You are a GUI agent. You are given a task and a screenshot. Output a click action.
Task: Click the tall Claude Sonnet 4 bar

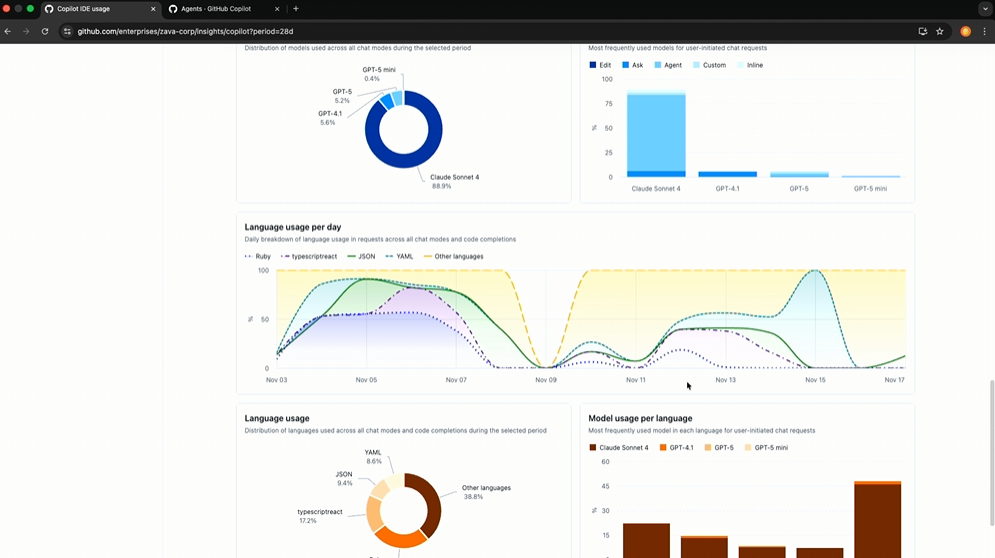pyautogui.click(x=656, y=130)
